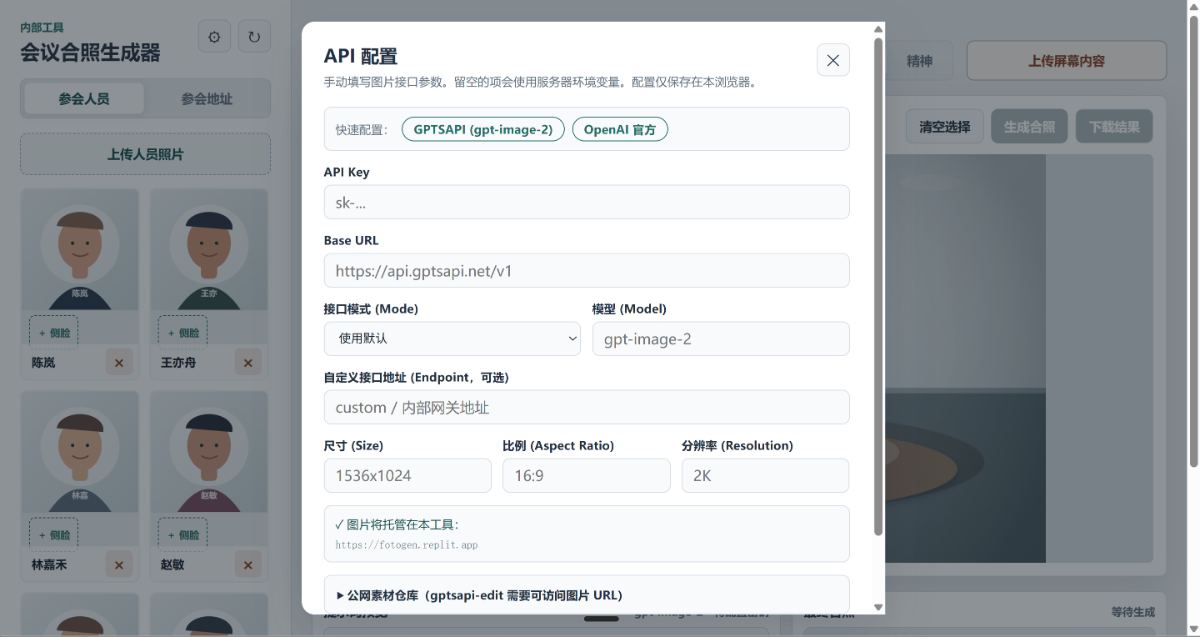1200x637 pixels.
Task: Add 侧脸 photo for 赵敏
Action: coord(183,534)
